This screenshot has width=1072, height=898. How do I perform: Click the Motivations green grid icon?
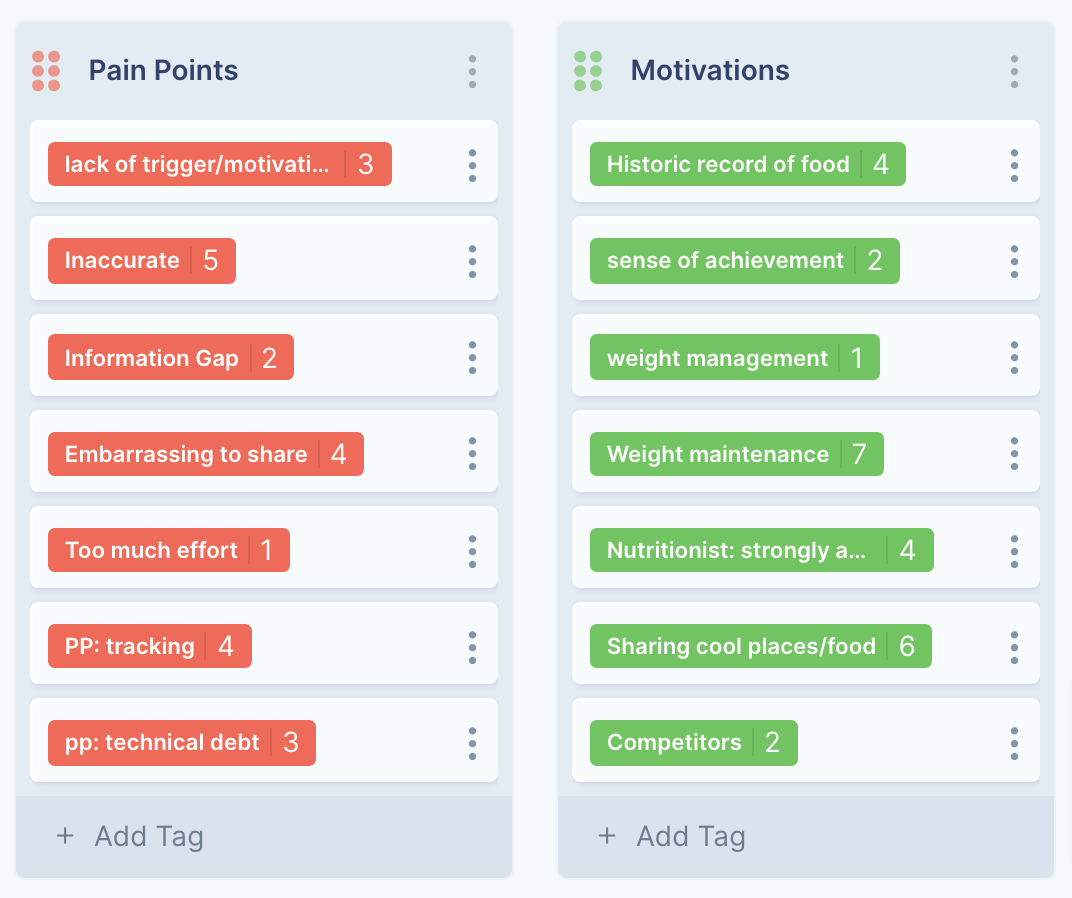(588, 71)
